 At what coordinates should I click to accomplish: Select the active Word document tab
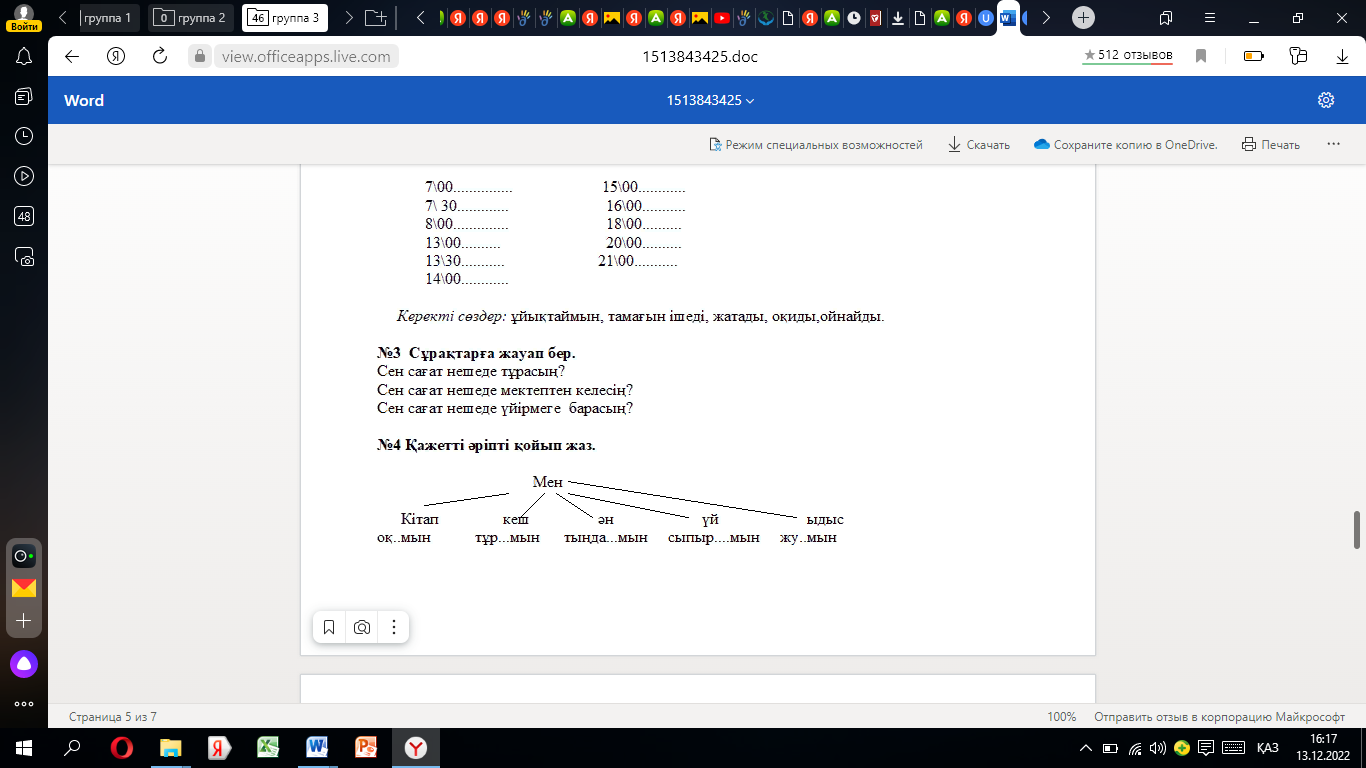coord(1007,18)
